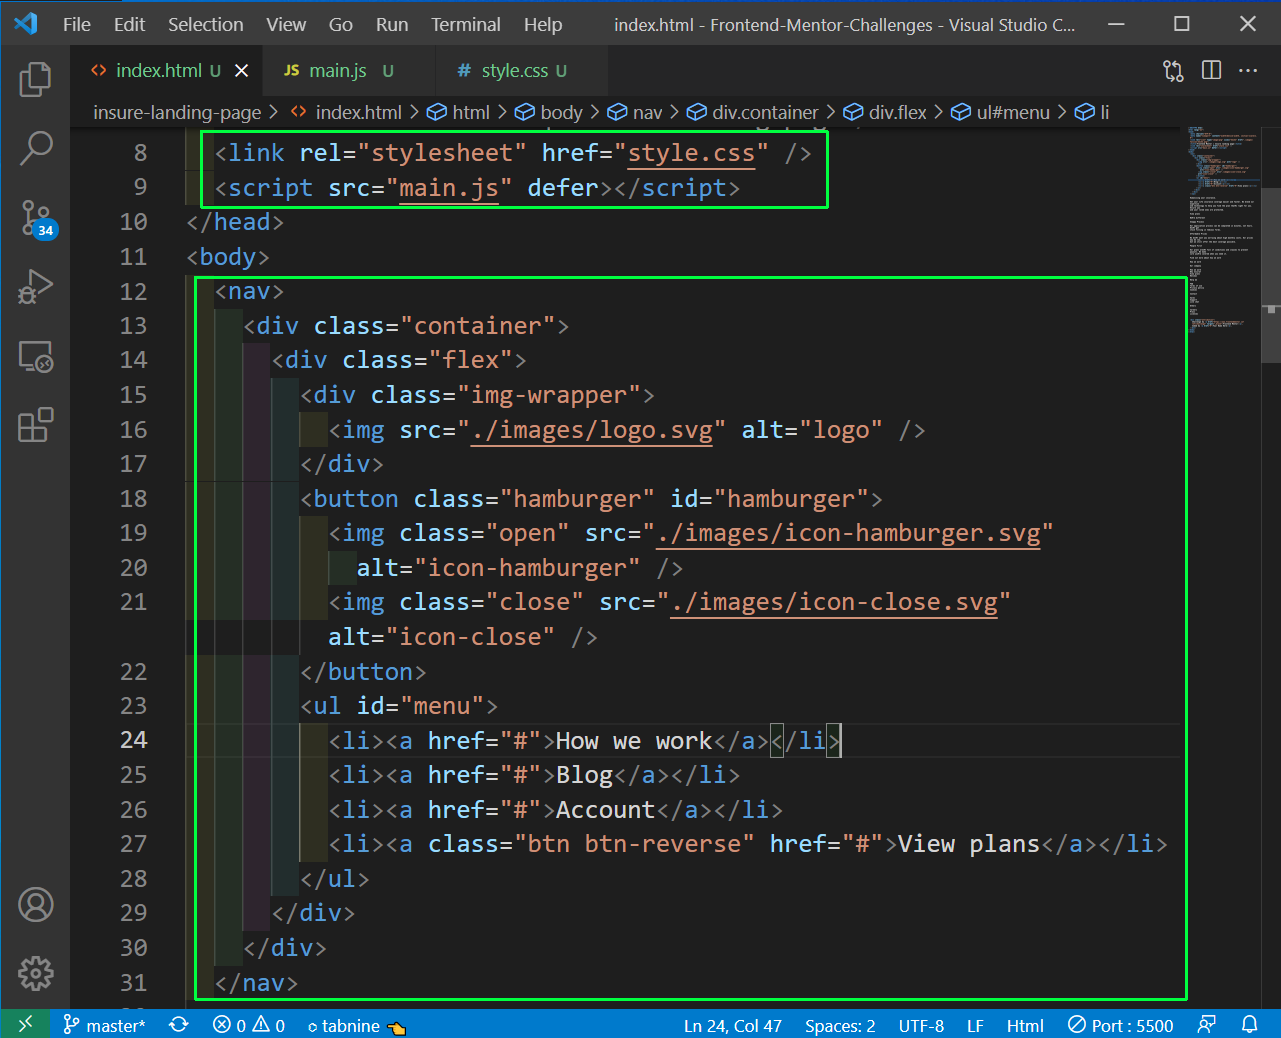Follow the main.js src link

pos(449,188)
